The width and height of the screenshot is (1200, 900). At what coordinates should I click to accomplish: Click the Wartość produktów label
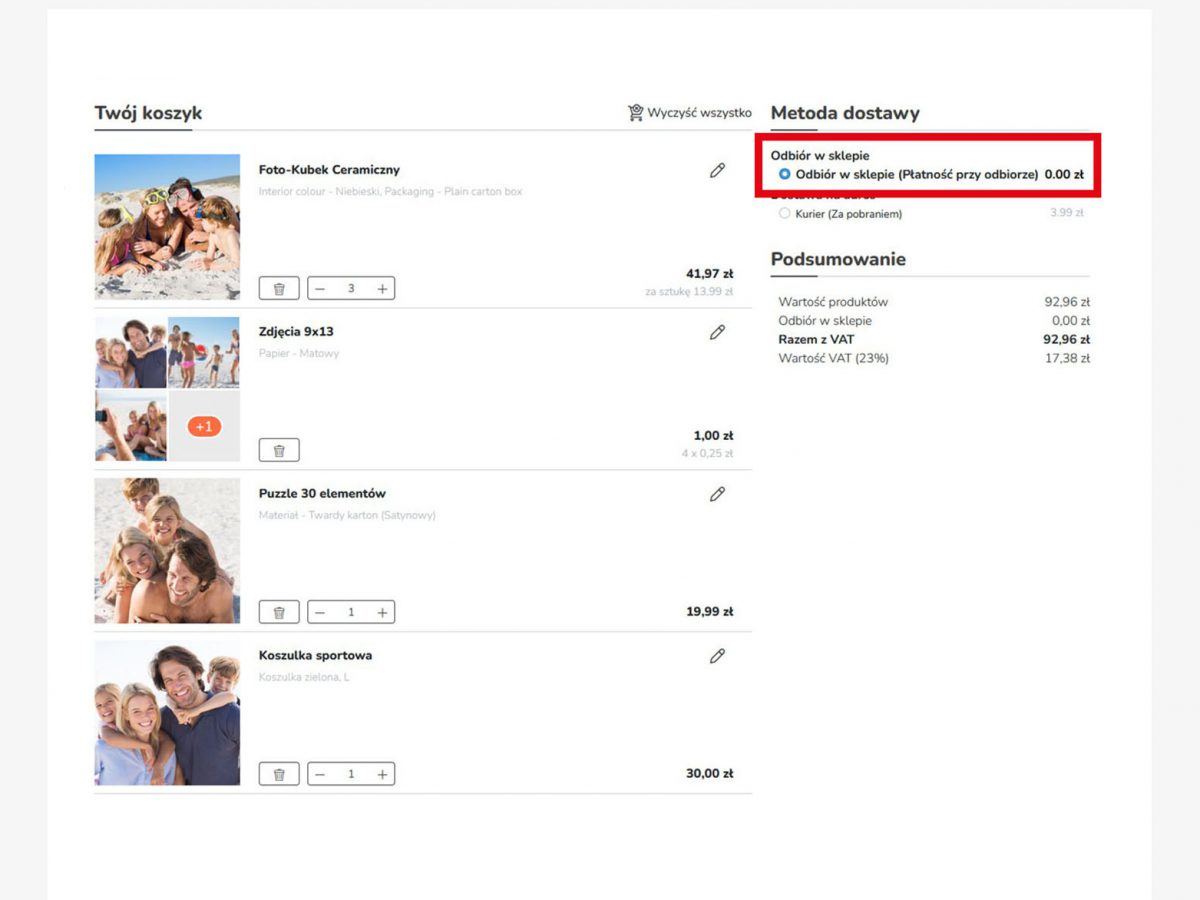click(x=833, y=302)
